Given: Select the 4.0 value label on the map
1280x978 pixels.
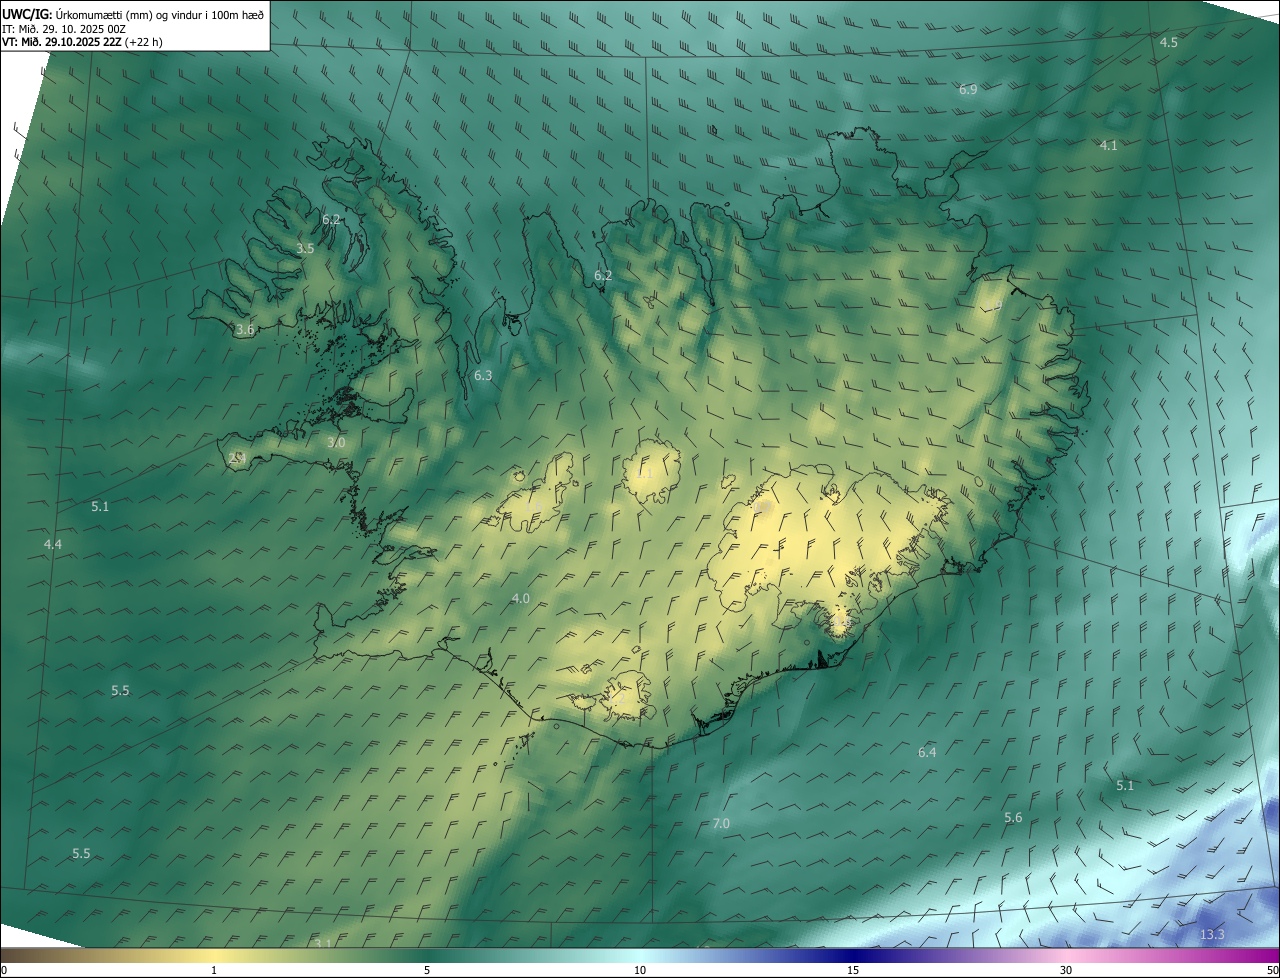Looking at the screenshot, I should tap(521, 599).
